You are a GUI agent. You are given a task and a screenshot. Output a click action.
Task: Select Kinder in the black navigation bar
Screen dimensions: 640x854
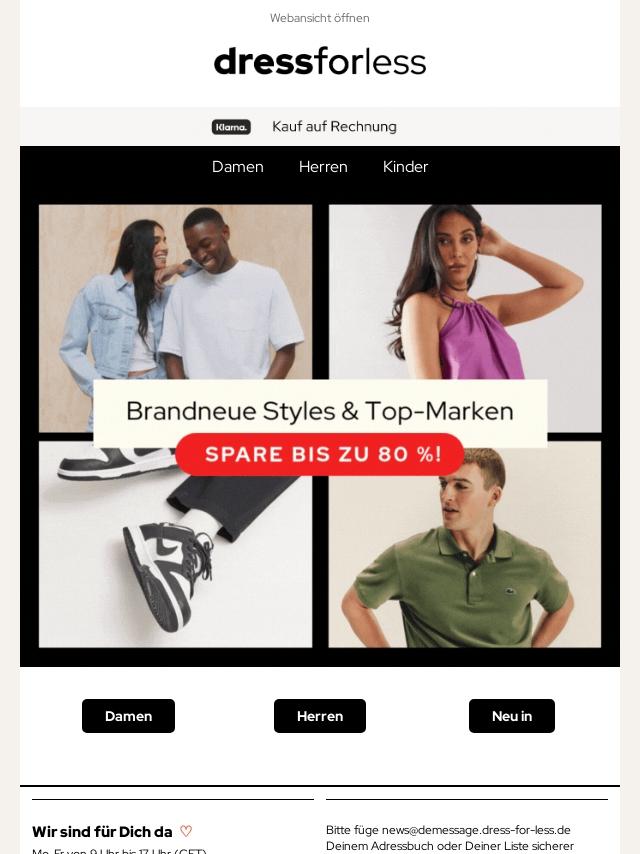(x=405, y=167)
